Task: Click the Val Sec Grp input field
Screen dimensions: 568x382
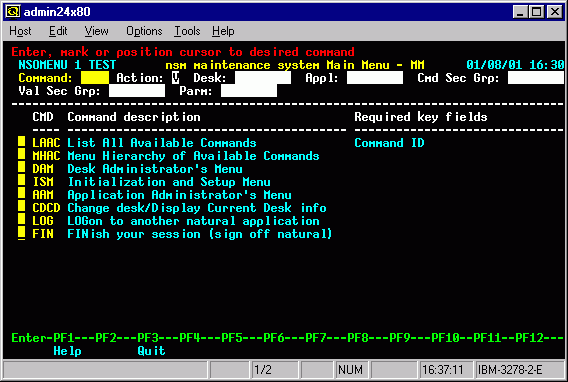Action: pos(137,91)
